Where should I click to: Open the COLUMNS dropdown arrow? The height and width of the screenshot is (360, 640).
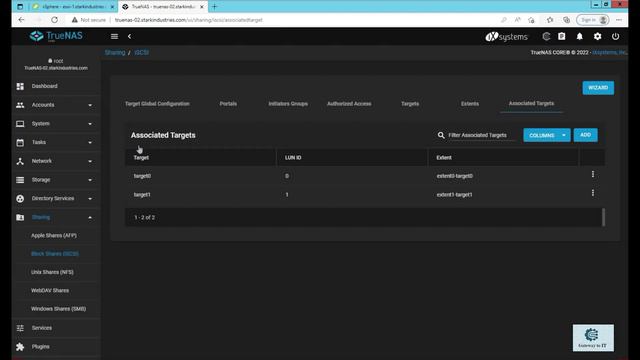[x=564, y=135]
